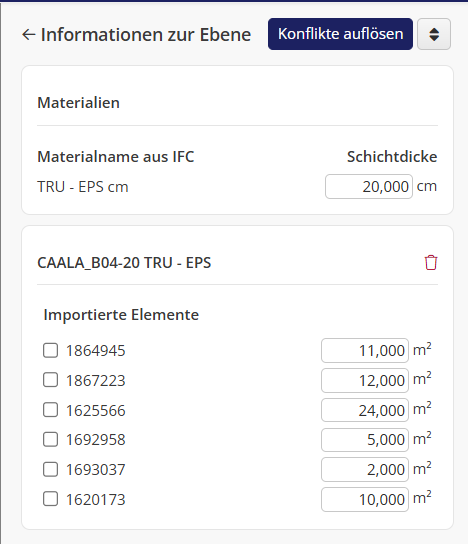
Task: Click the Konflikte auflösen button
Action: click(x=340, y=34)
